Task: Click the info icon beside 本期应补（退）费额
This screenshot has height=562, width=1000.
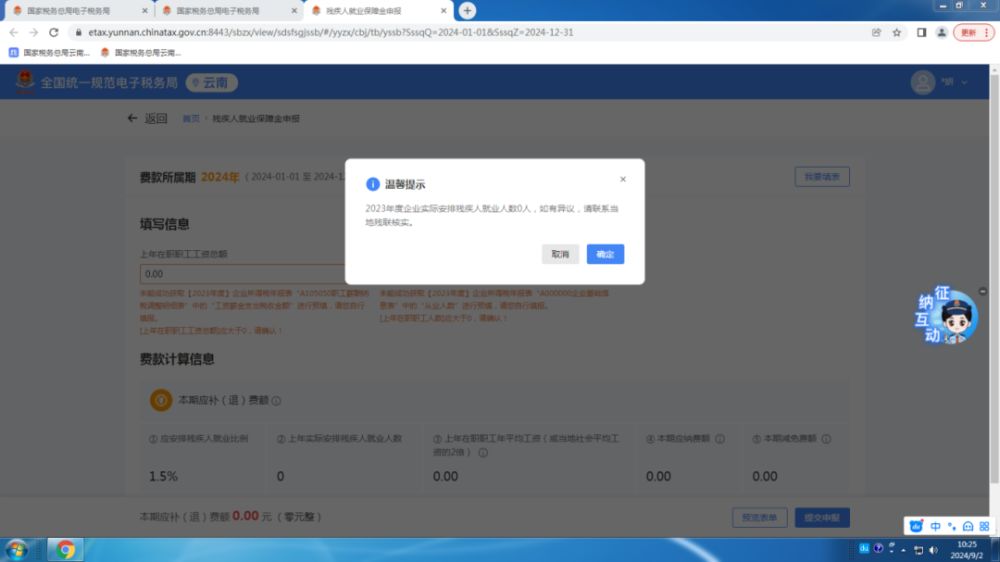Action: [277, 401]
